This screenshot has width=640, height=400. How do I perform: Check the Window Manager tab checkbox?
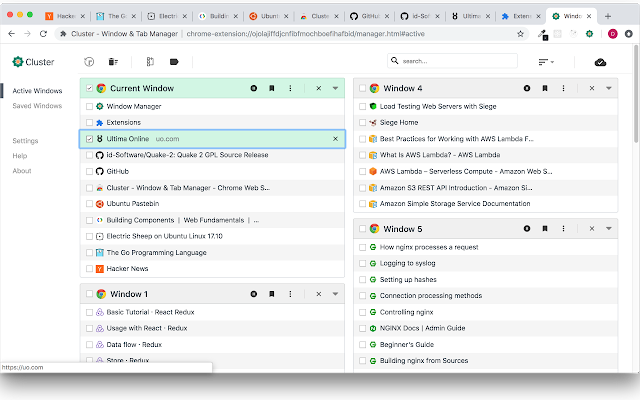click(89, 107)
